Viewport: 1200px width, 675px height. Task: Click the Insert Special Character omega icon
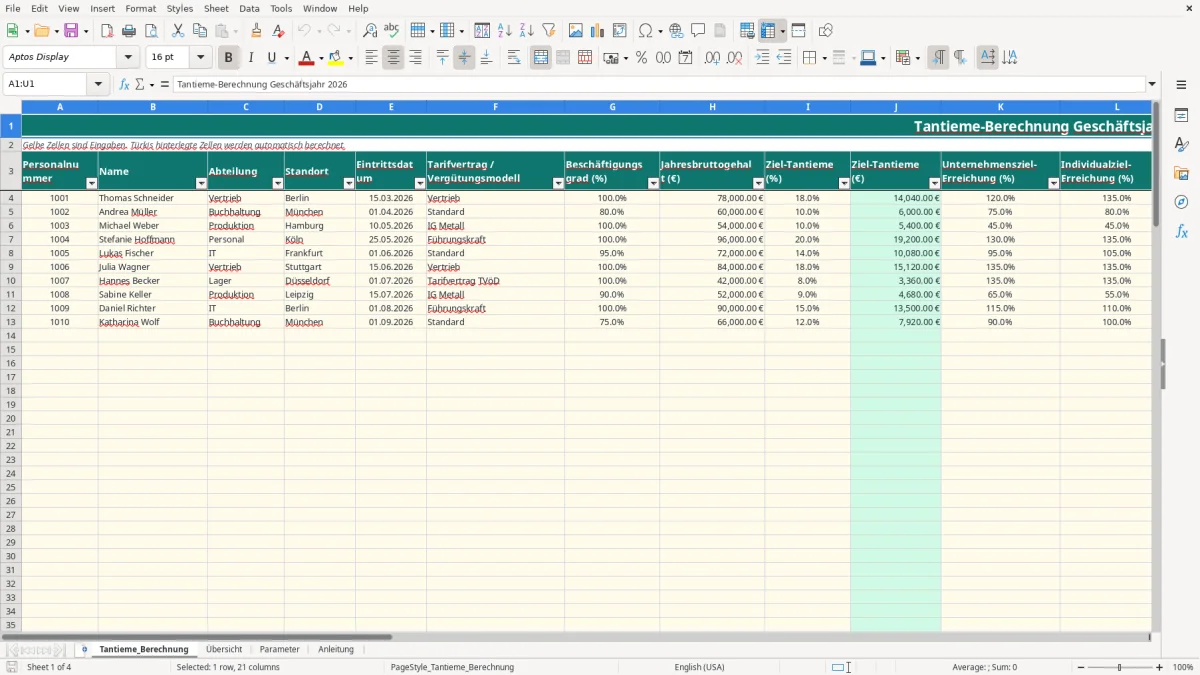(x=645, y=31)
